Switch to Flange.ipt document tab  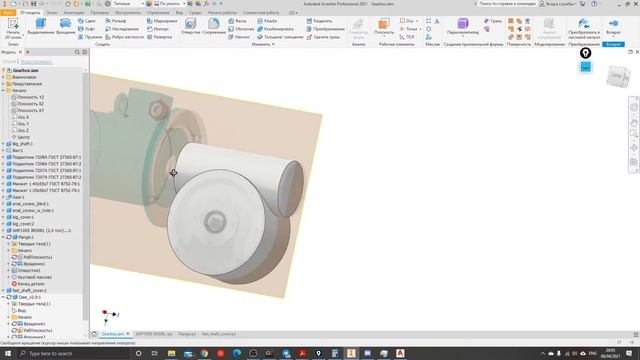(x=187, y=334)
